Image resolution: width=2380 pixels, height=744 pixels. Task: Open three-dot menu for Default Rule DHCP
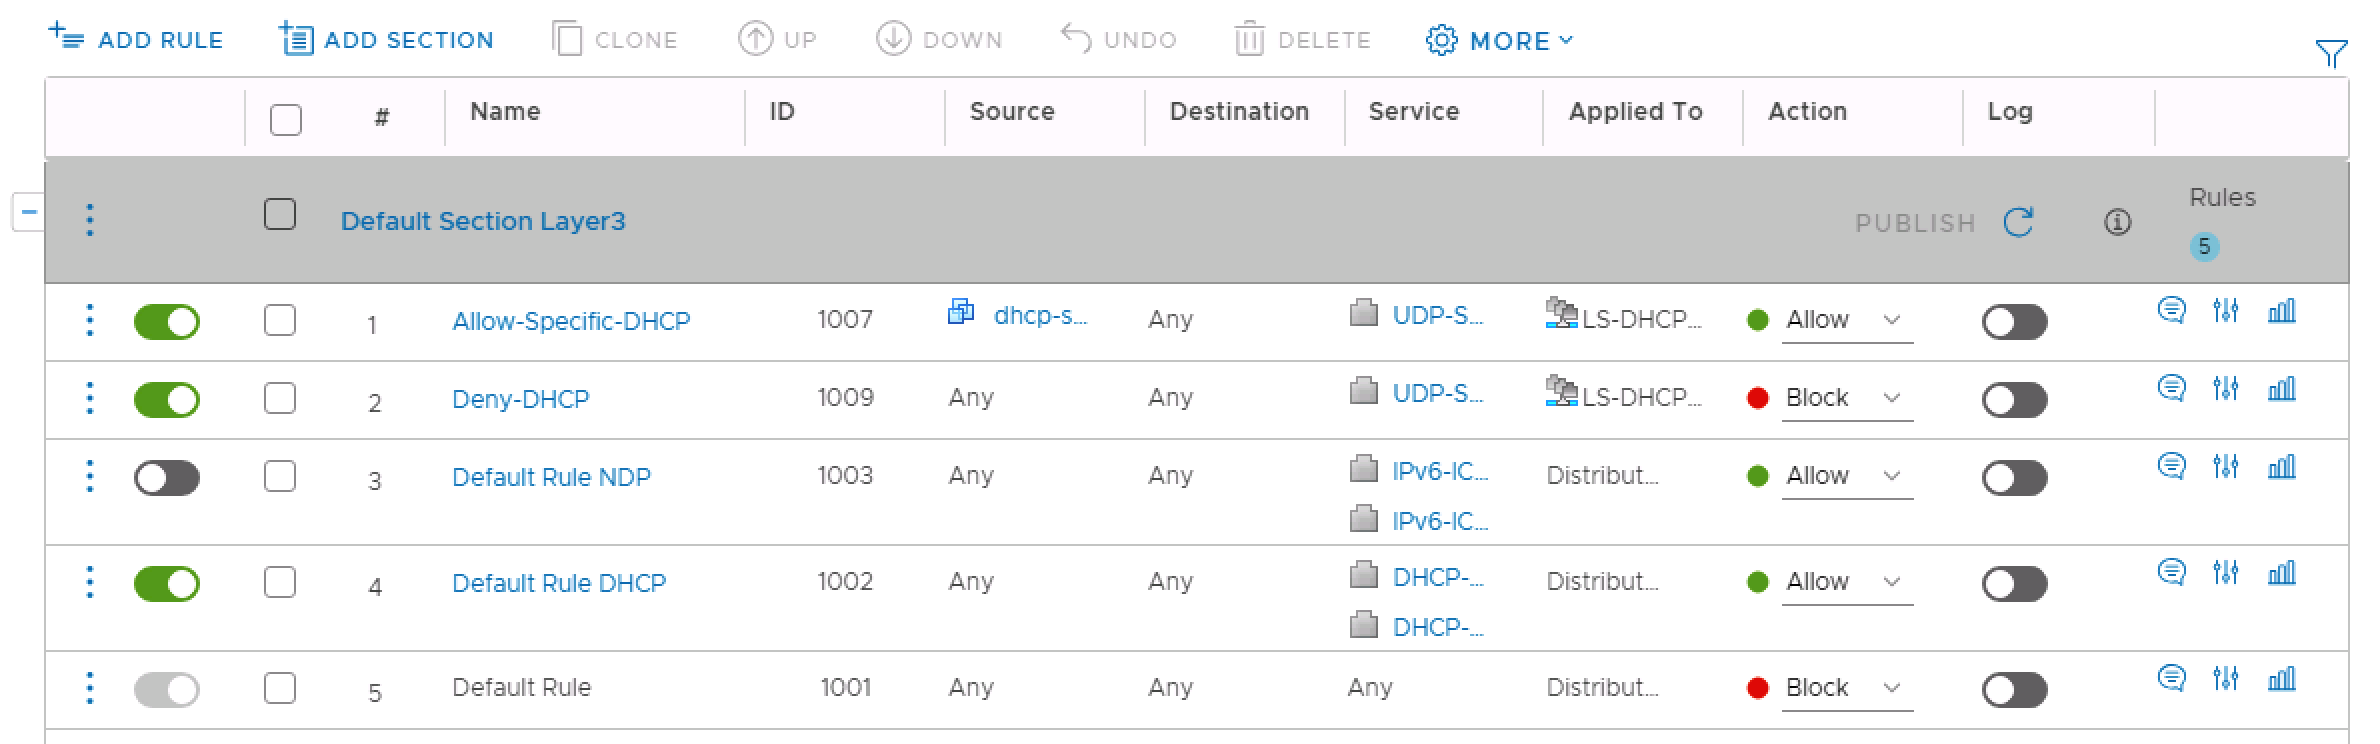[x=90, y=582]
